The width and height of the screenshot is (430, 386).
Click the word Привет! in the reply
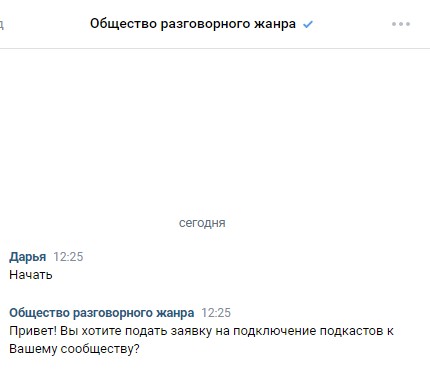33,331
